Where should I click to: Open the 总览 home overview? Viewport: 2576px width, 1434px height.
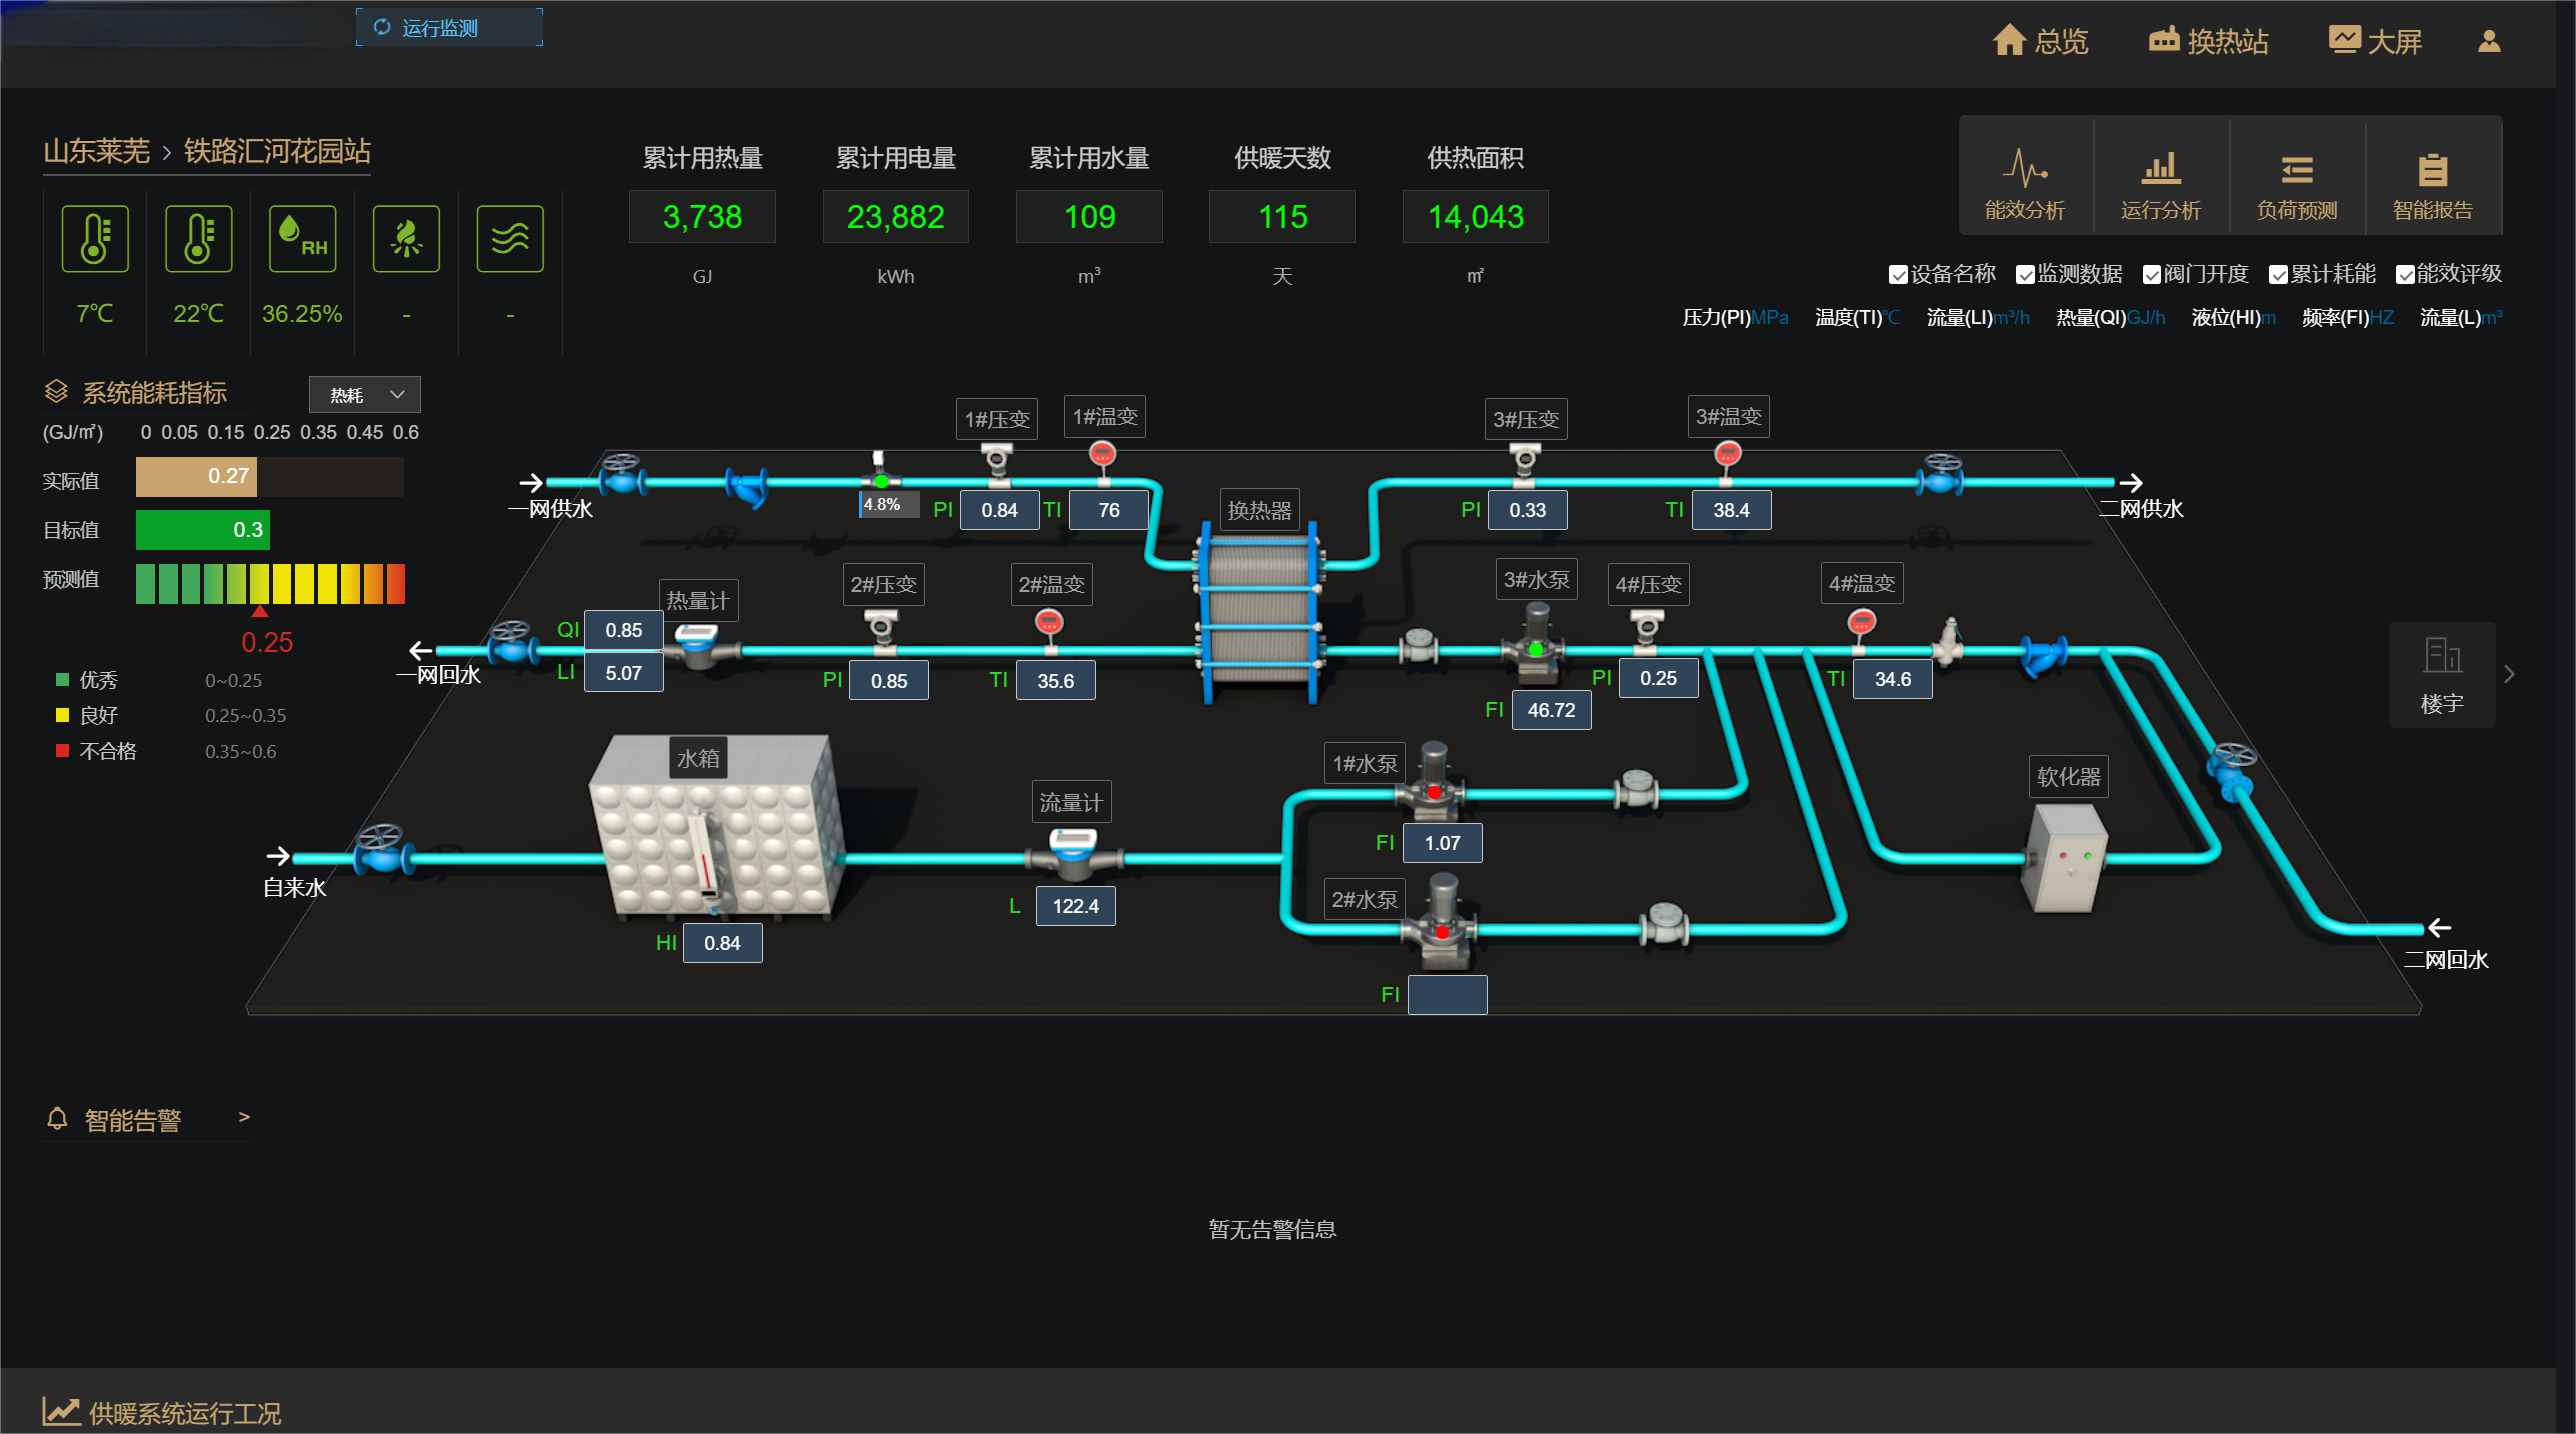coord(2040,41)
